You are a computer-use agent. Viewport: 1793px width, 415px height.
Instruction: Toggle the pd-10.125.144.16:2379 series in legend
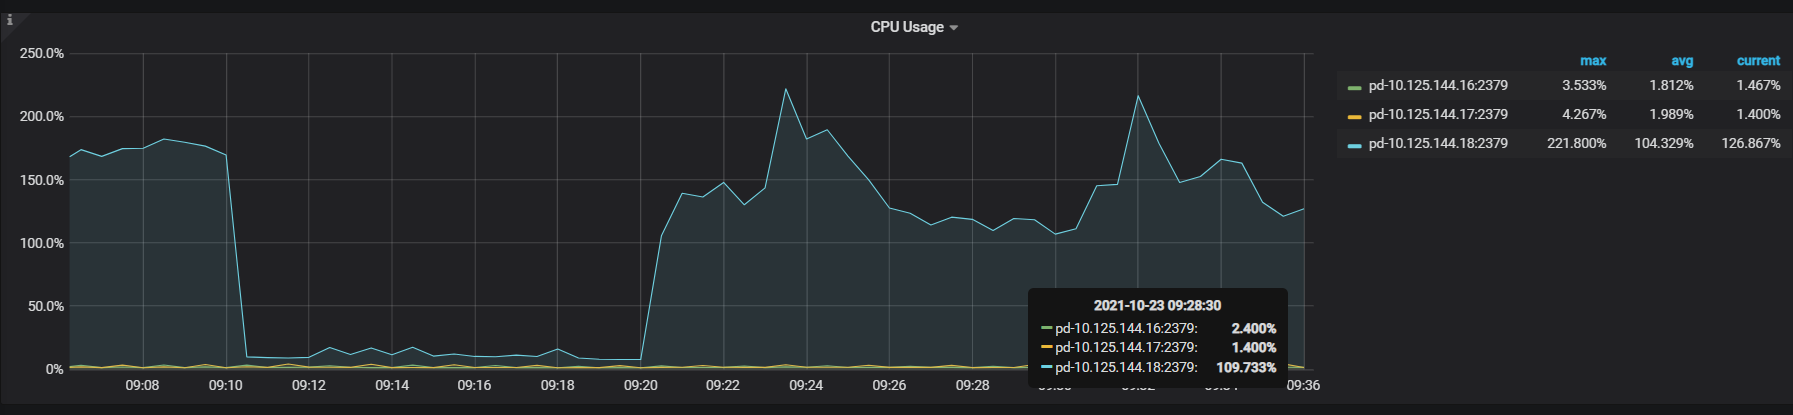point(1438,86)
